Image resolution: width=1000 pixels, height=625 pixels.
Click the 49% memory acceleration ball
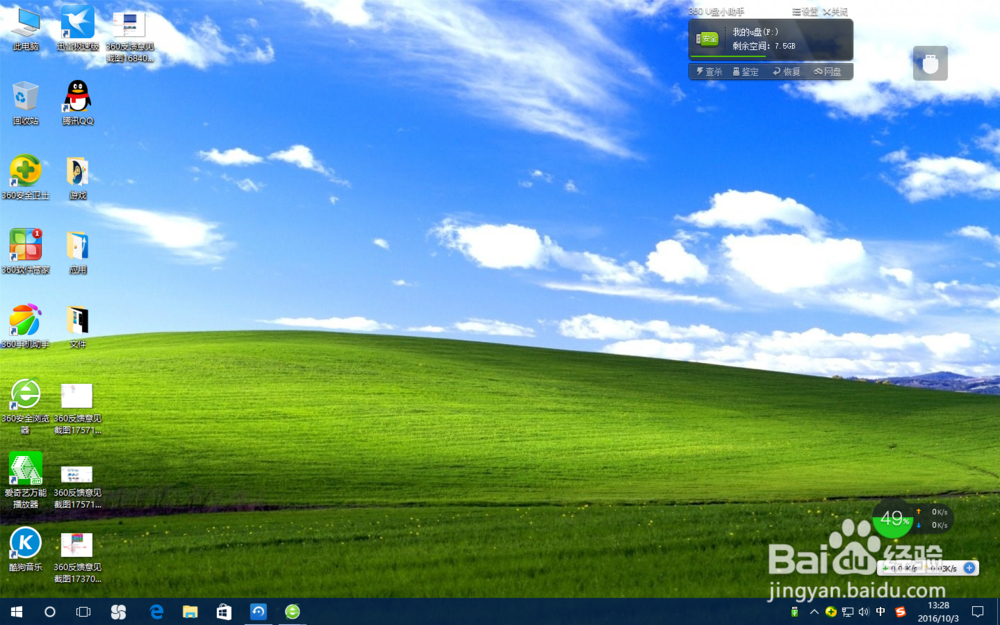pos(894,518)
